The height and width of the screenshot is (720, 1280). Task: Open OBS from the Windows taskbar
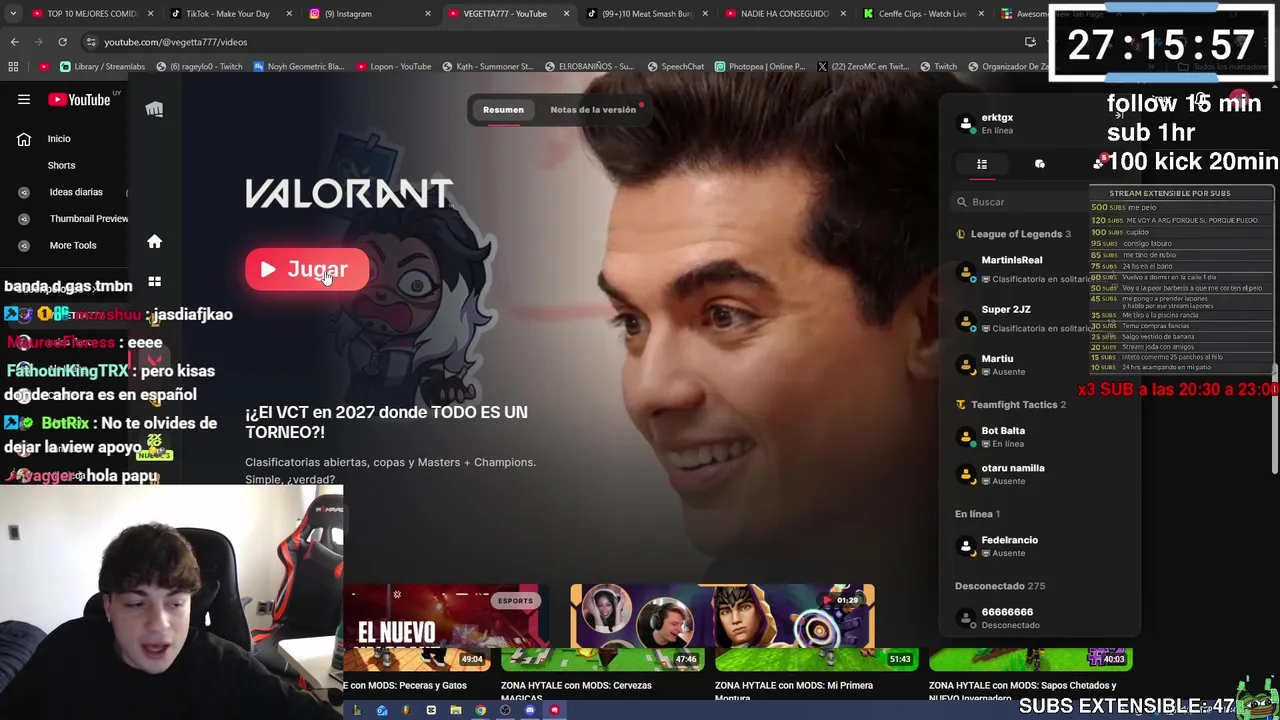(505, 710)
